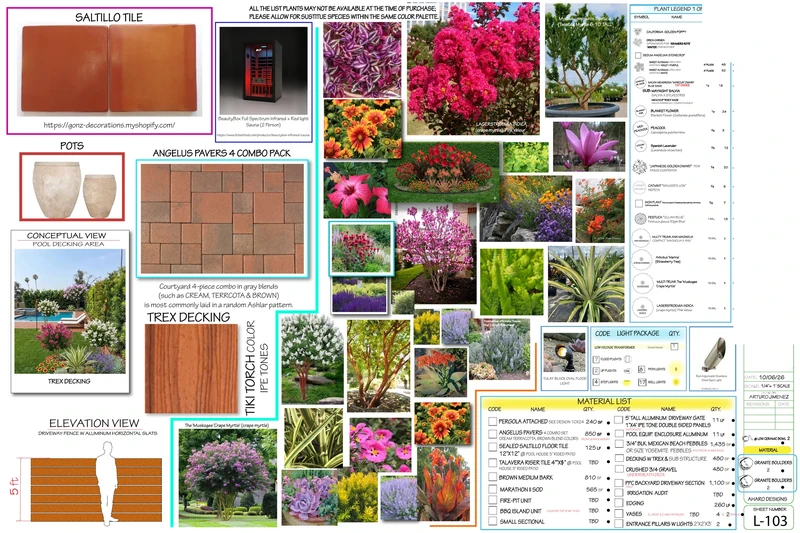Click the Sedum Angelina Stonecrop legend box
800x533 pixels.
638,55
